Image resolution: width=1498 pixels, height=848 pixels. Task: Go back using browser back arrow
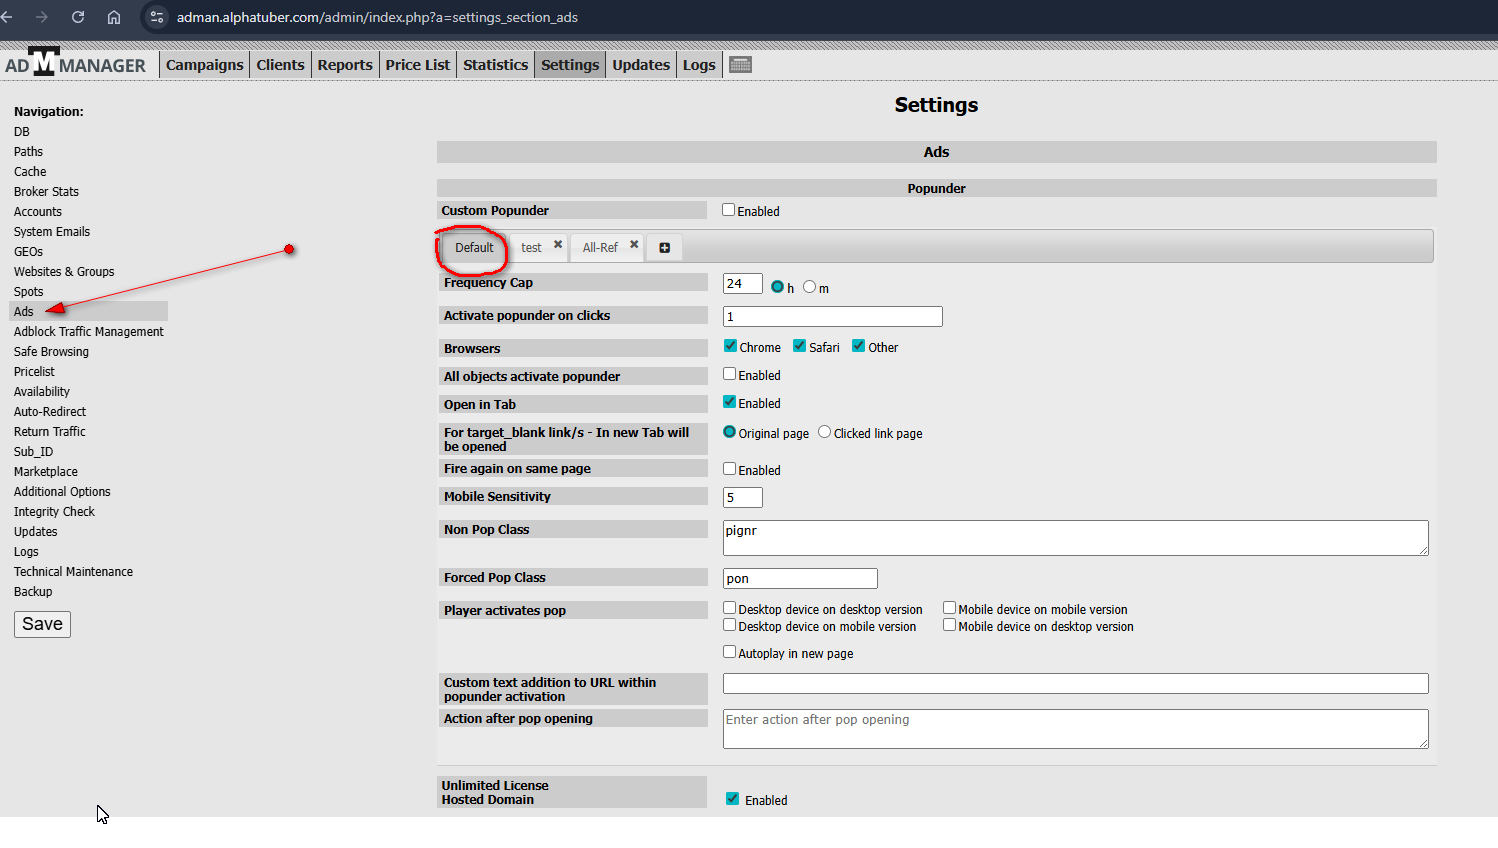click(8, 17)
